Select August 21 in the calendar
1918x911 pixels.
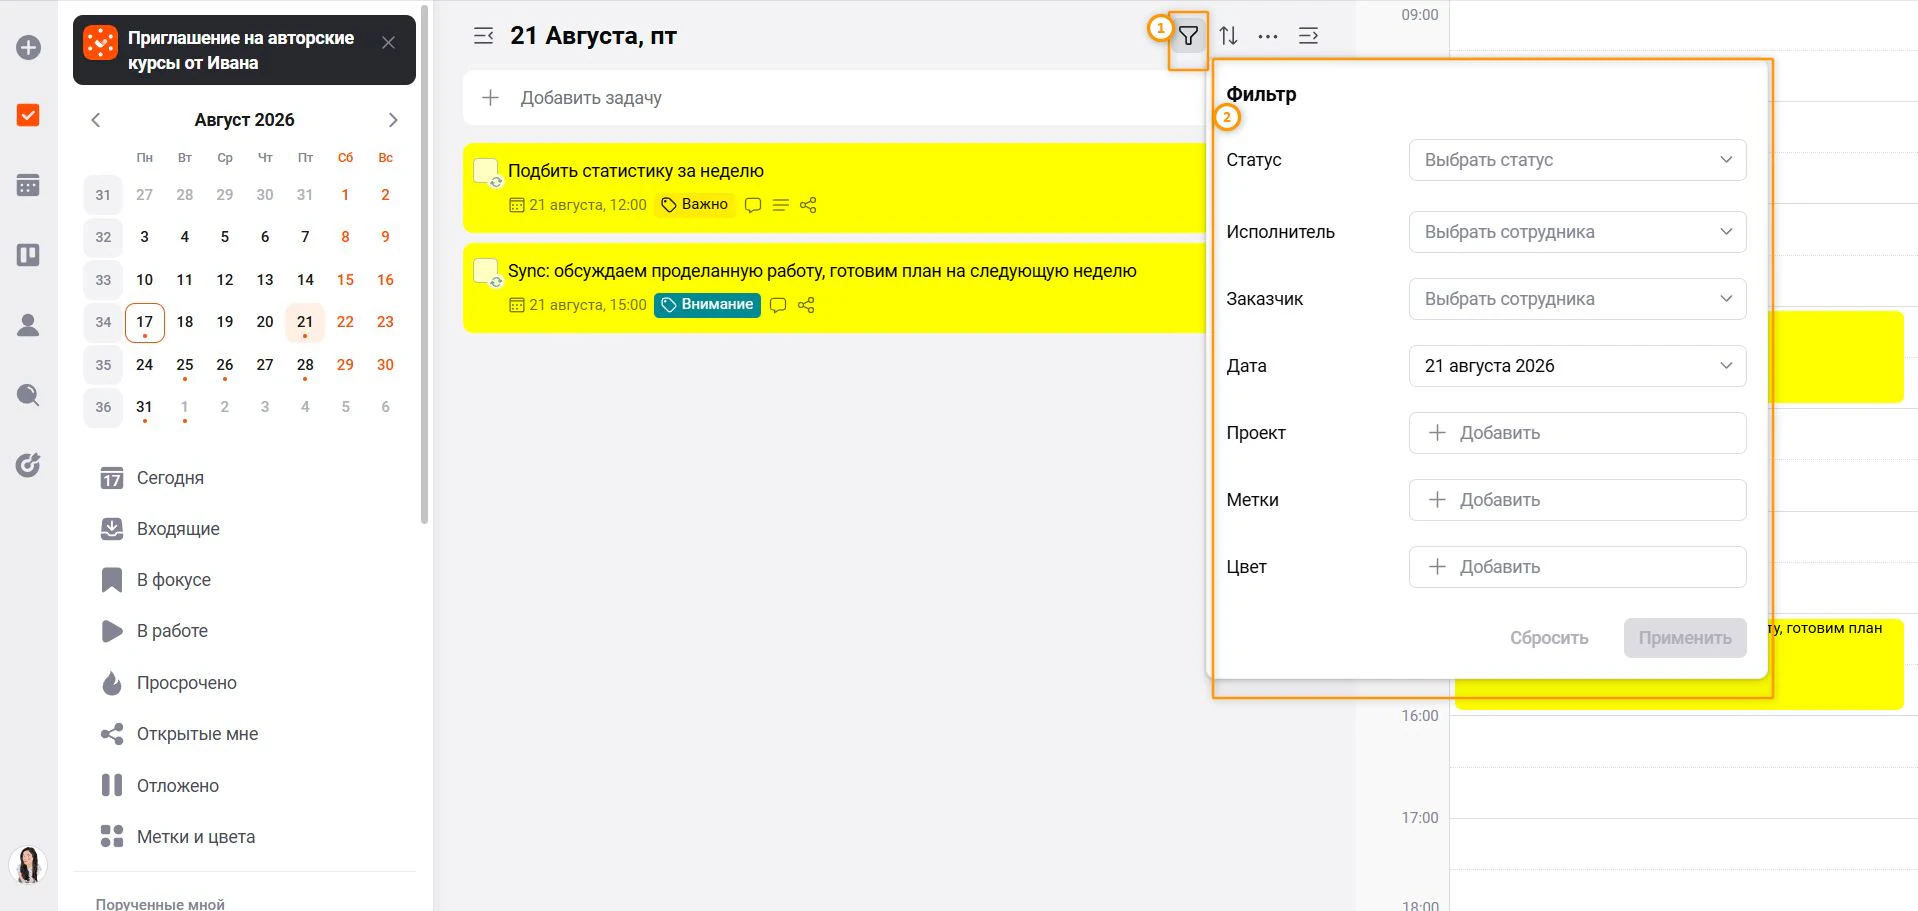pyautogui.click(x=305, y=322)
